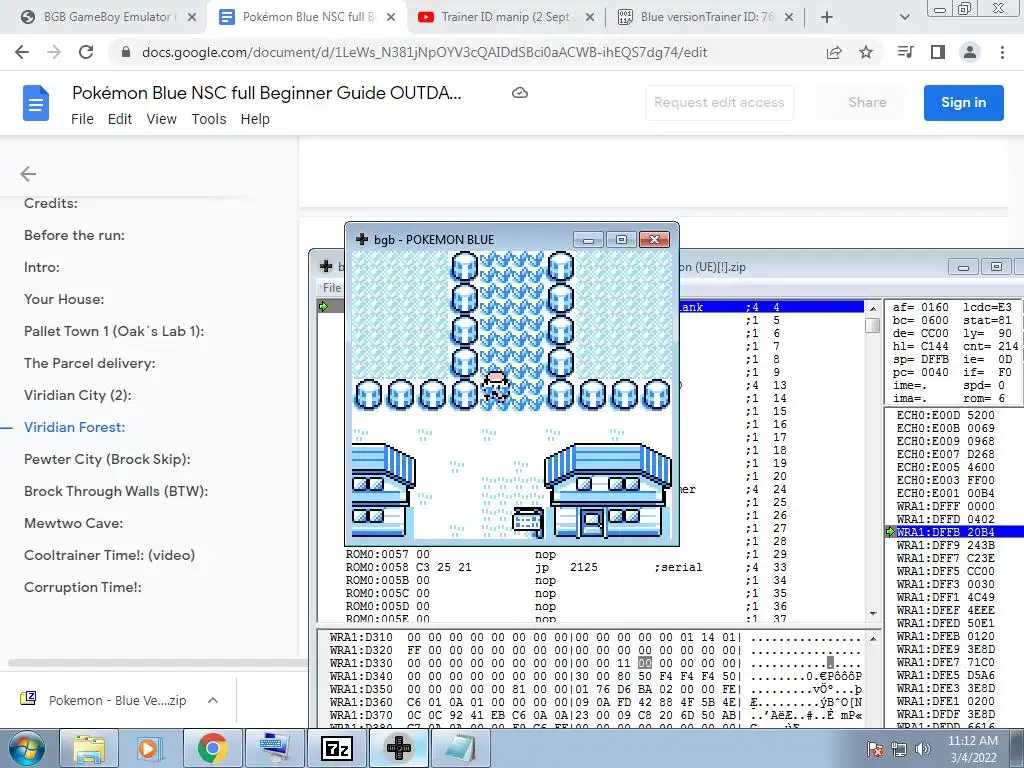The image size is (1024, 768).
Task: Click the cloud document status icon
Action: point(519,93)
